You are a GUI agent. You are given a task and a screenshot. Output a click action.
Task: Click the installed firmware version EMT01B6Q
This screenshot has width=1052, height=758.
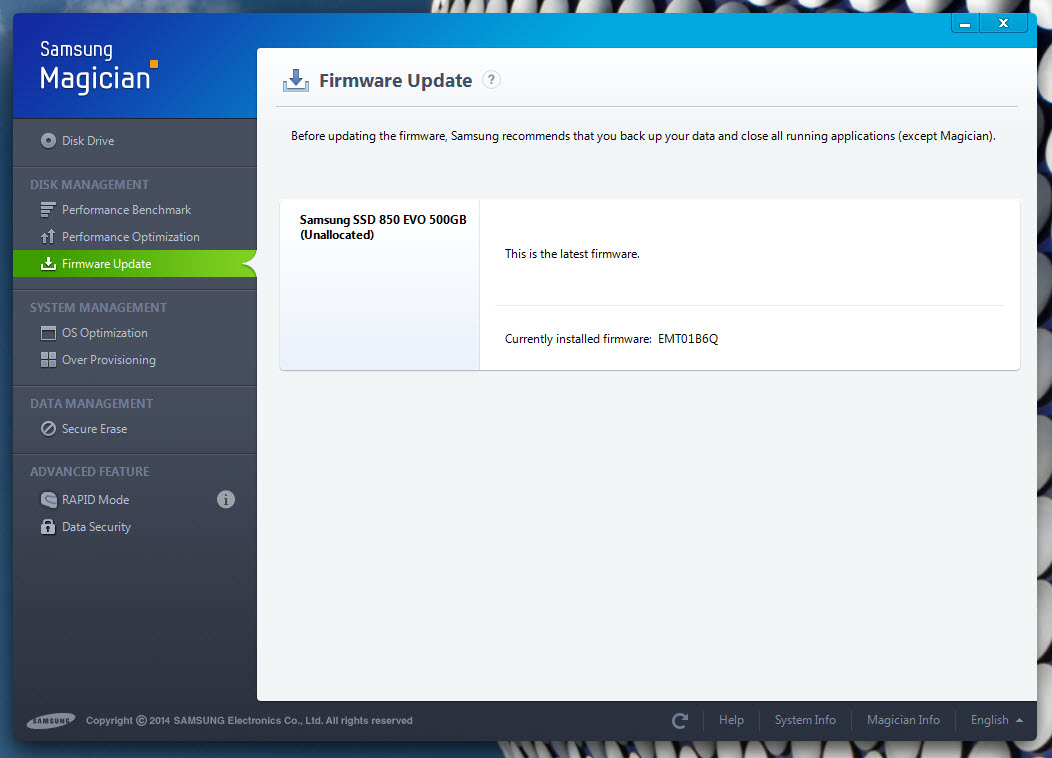point(688,339)
